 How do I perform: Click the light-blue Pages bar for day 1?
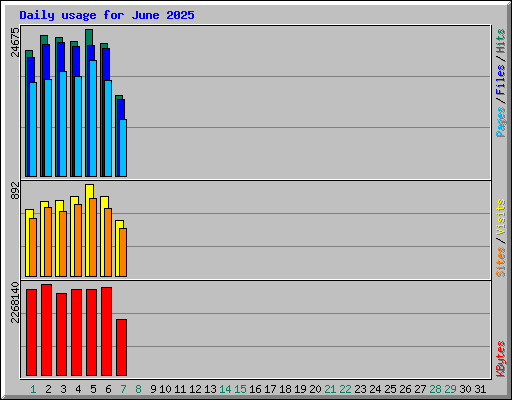33,129
